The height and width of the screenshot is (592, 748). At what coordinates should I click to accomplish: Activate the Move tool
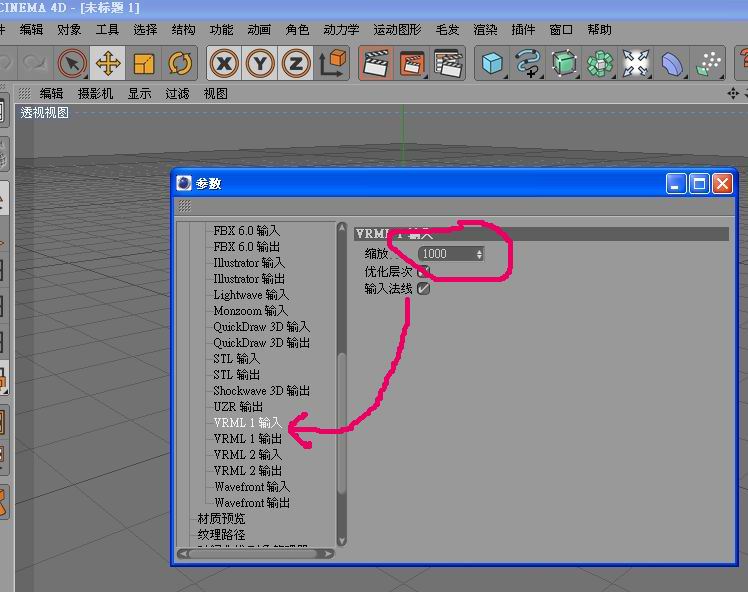[108, 63]
